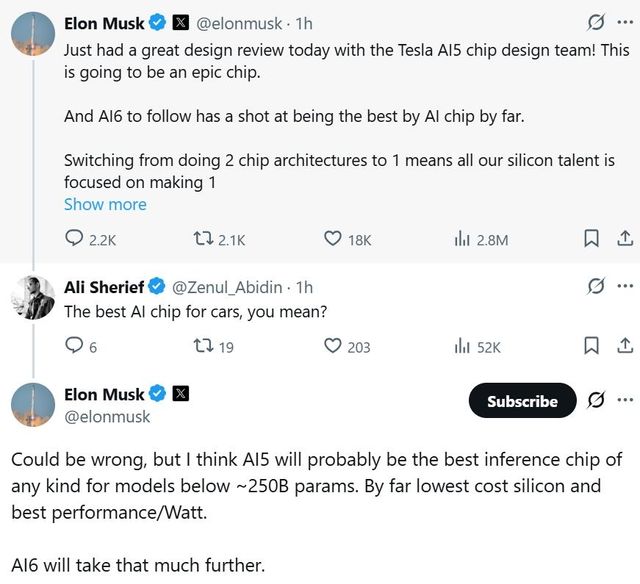
Task: Bookmark Elon Musk's top post
Action: [x=591, y=239]
